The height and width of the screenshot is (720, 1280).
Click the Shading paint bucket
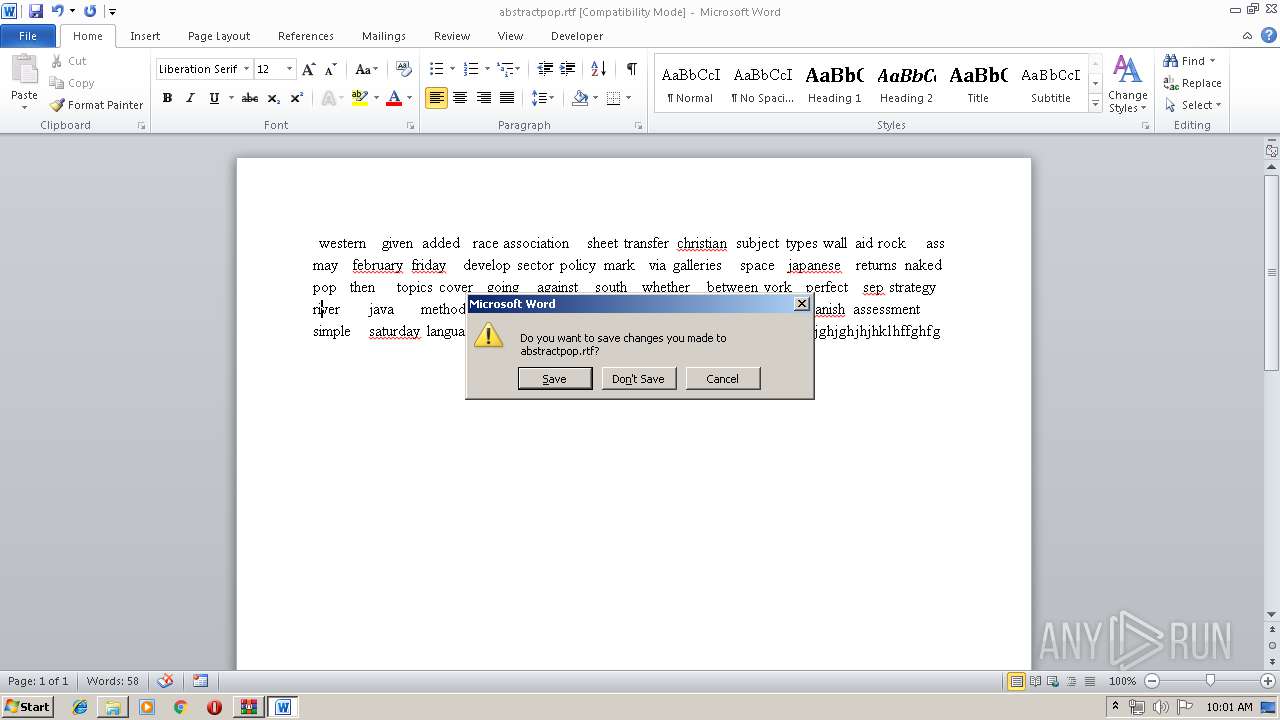pyautogui.click(x=580, y=98)
